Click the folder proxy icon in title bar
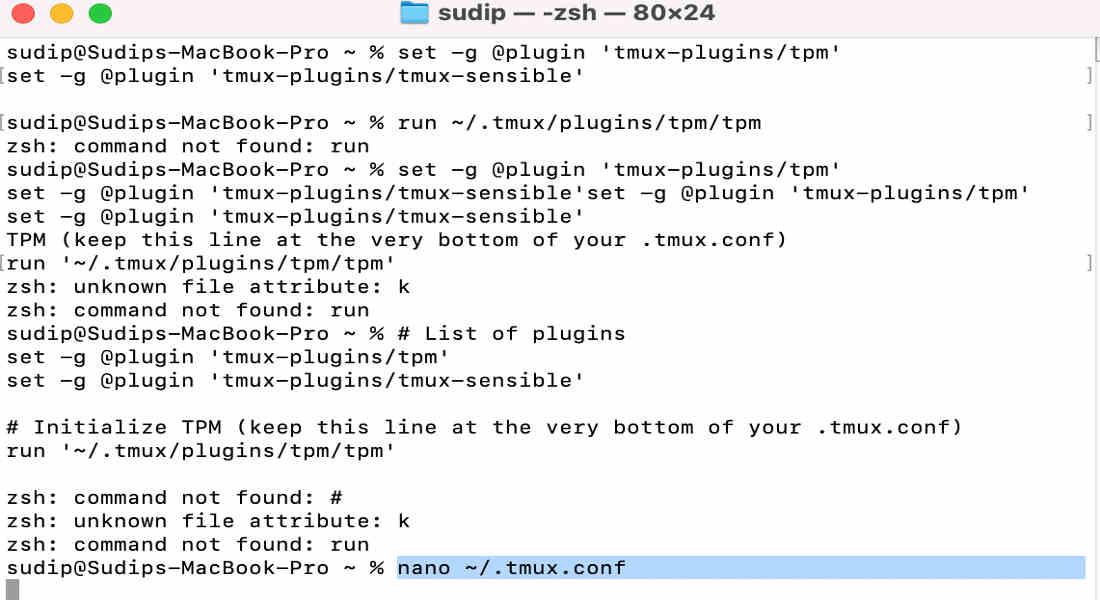This screenshot has width=1100, height=600. point(413,14)
